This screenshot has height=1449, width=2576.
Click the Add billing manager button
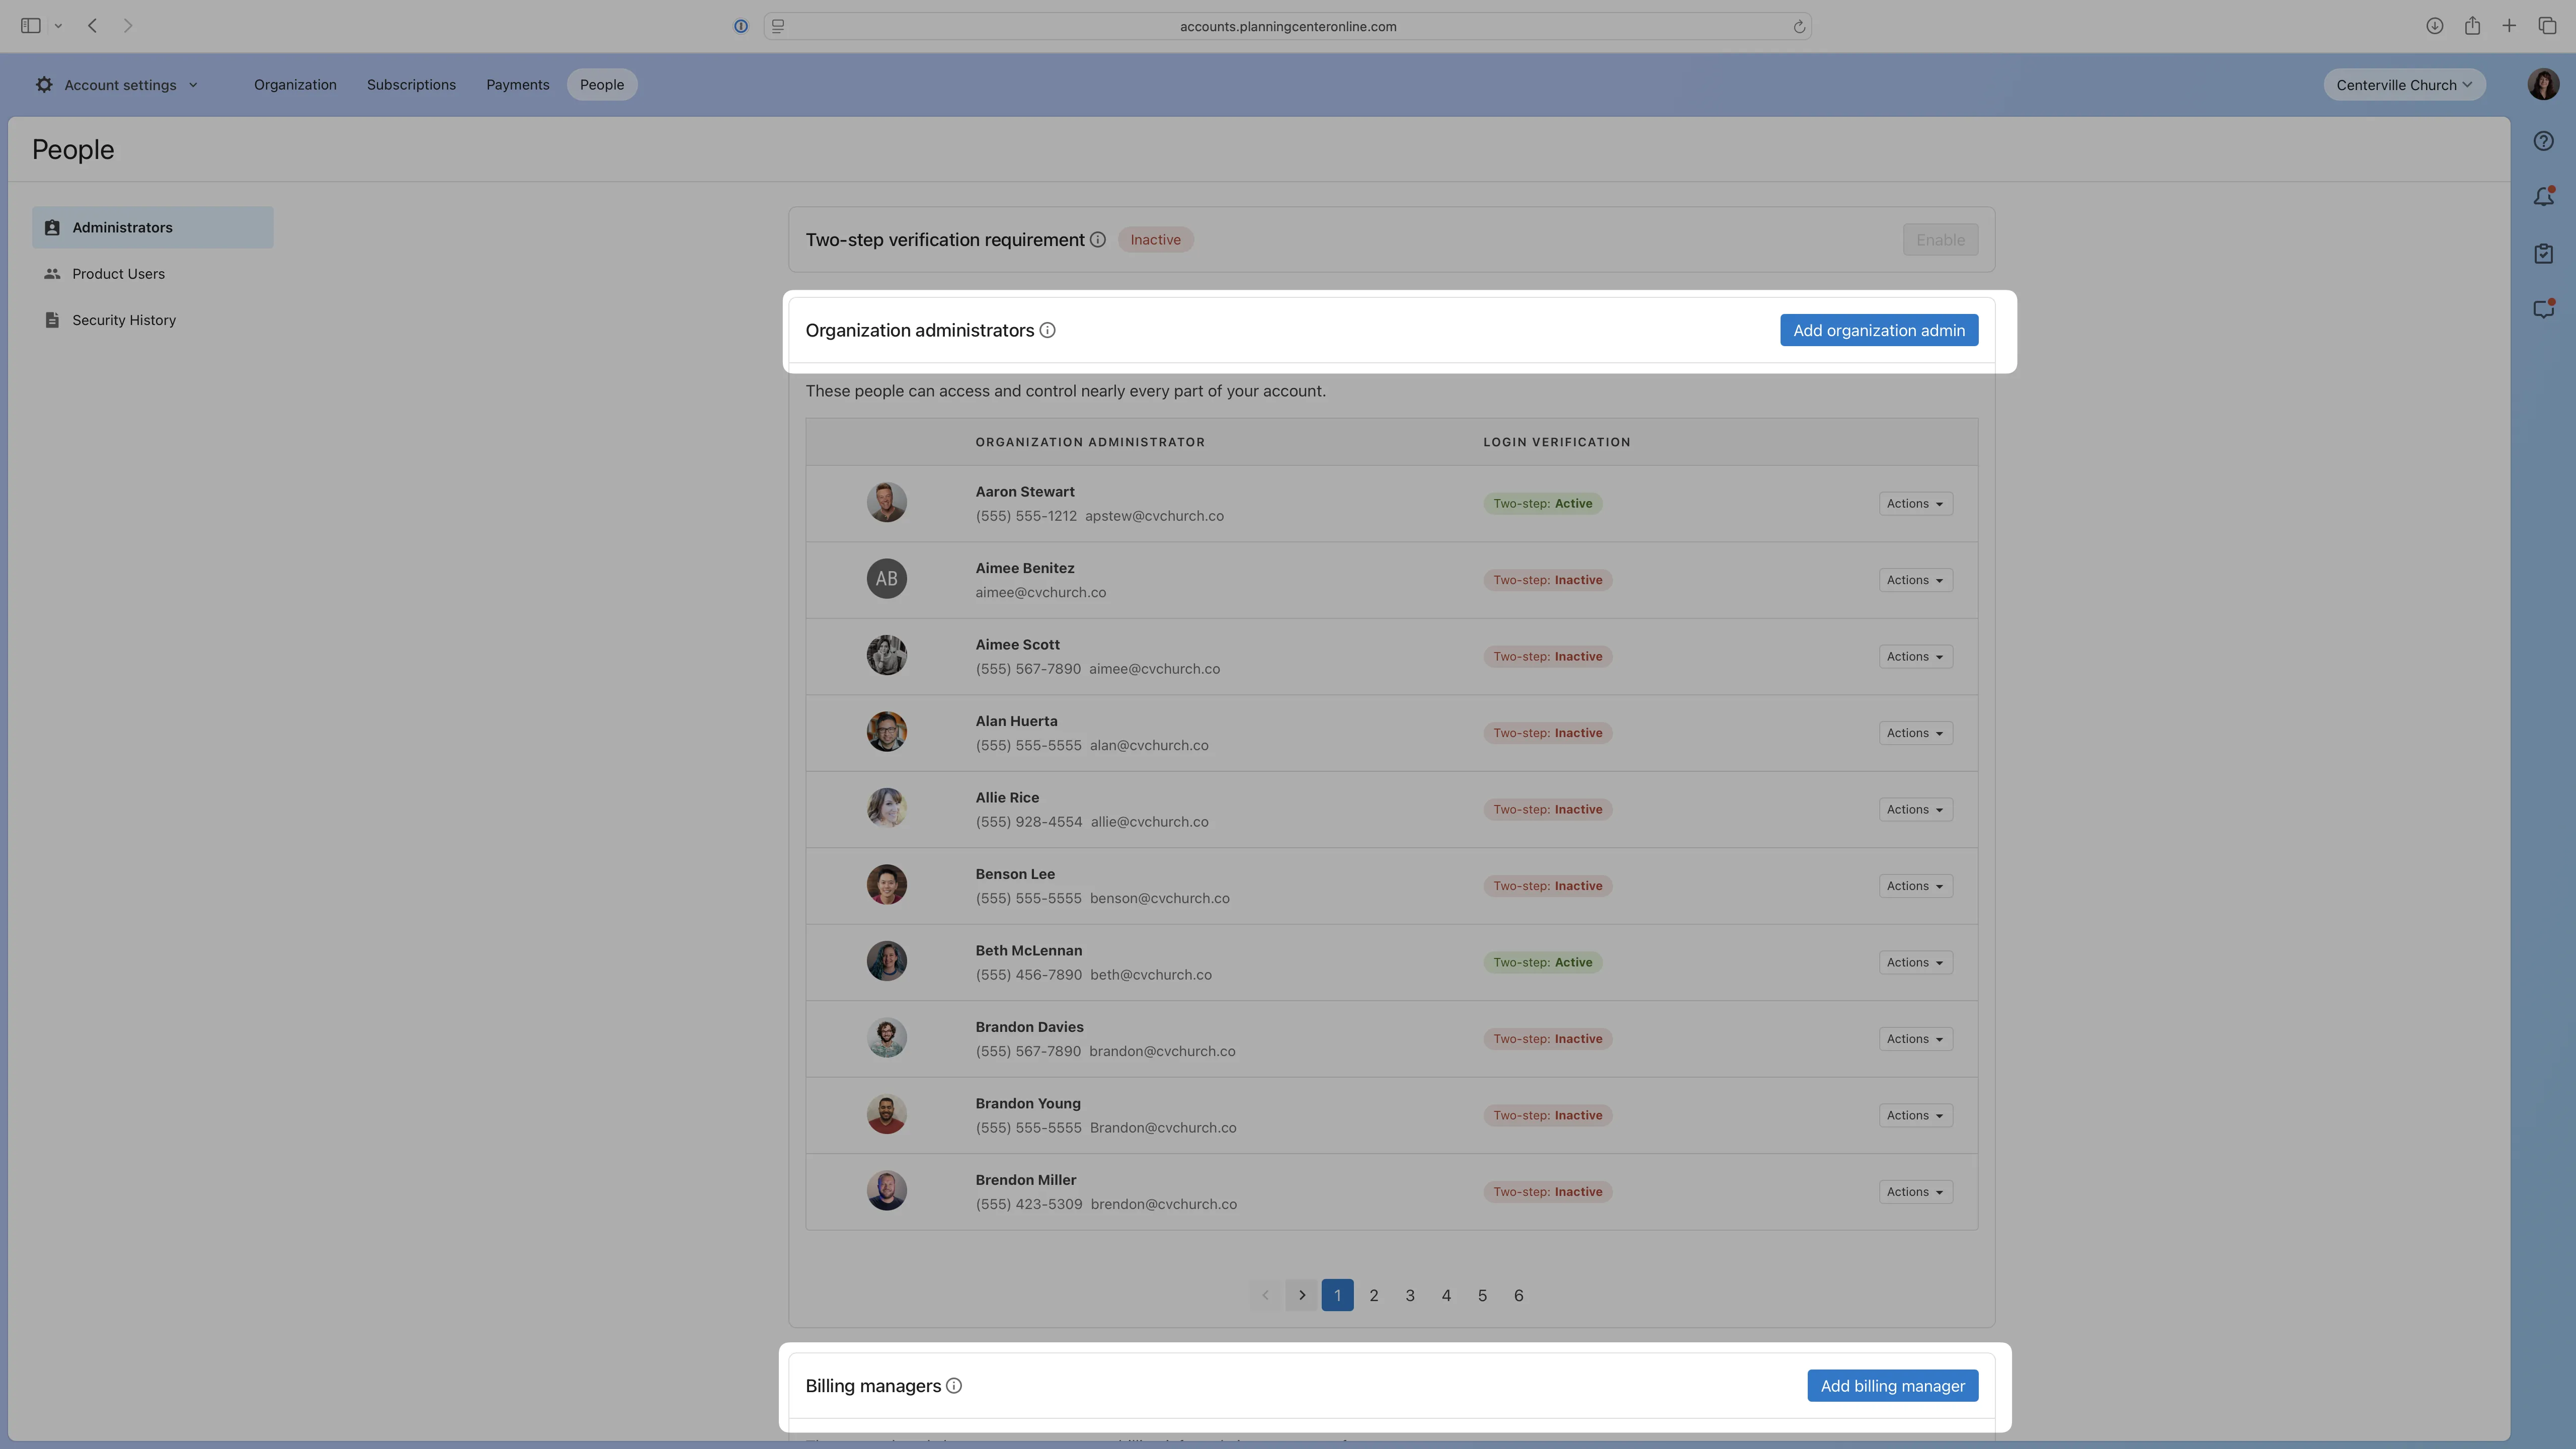1891,1385
